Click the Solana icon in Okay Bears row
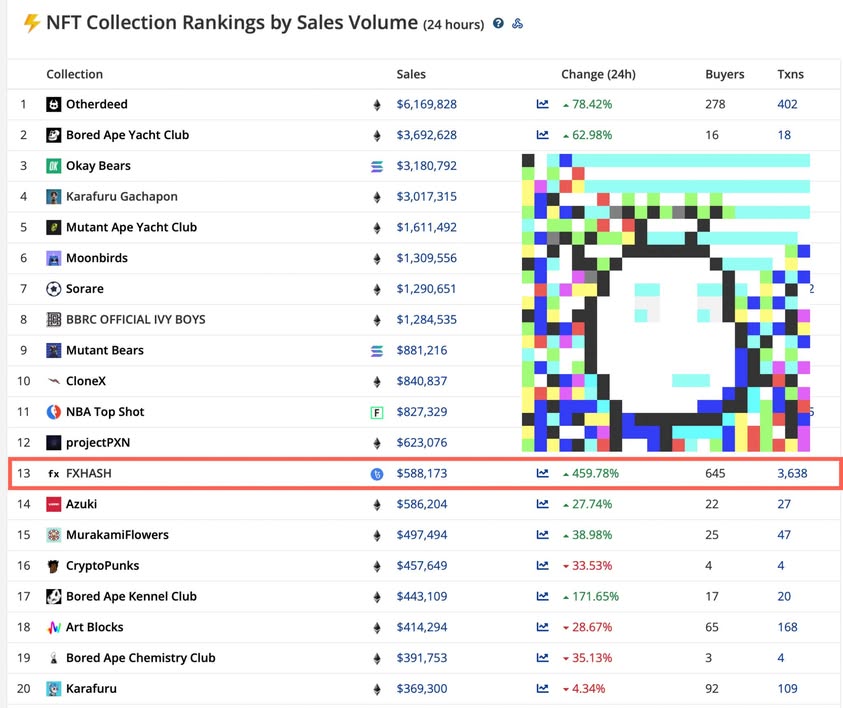This screenshot has height=708, width=843. pos(377,167)
